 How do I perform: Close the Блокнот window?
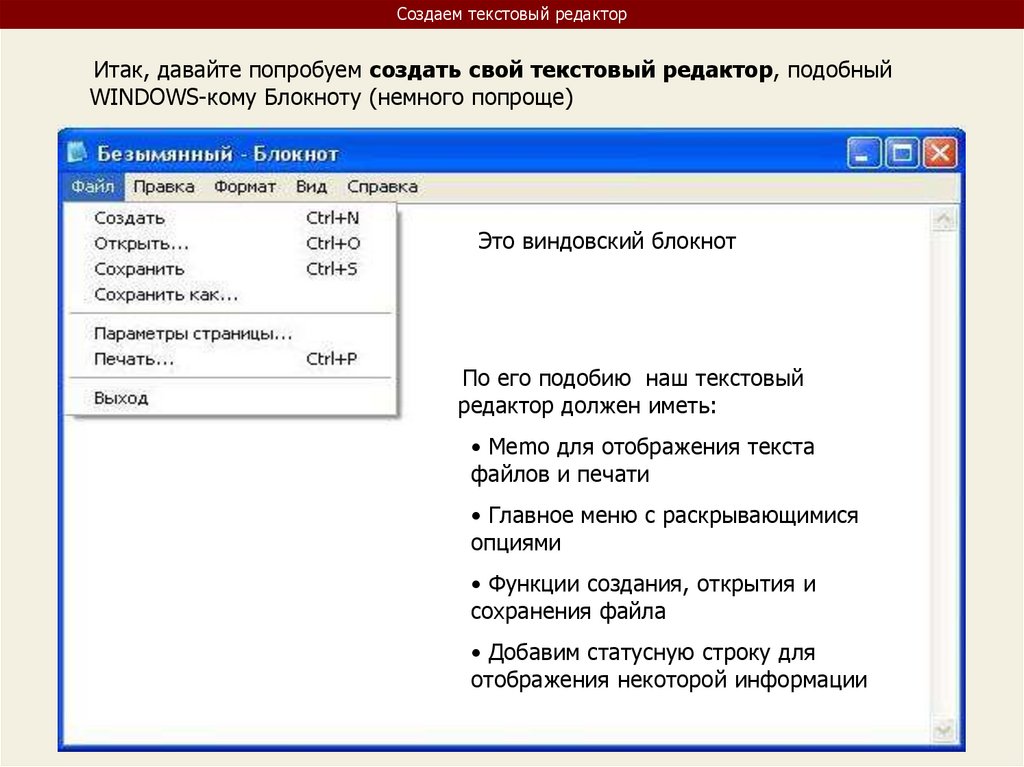coord(940,154)
